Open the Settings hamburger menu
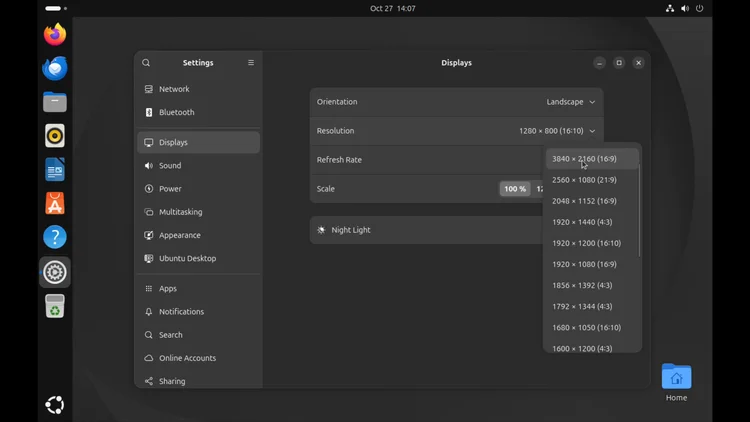This screenshot has height=422, width=750. coord(251,63)
